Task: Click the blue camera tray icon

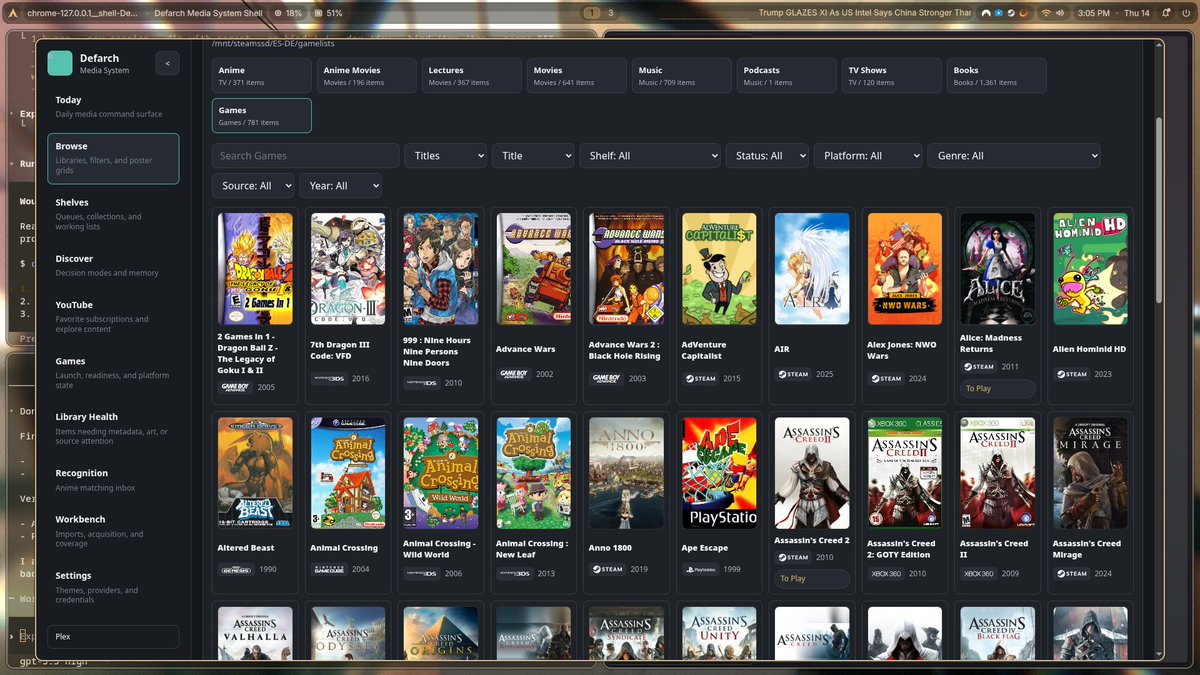Action: (x=998, y=13)
